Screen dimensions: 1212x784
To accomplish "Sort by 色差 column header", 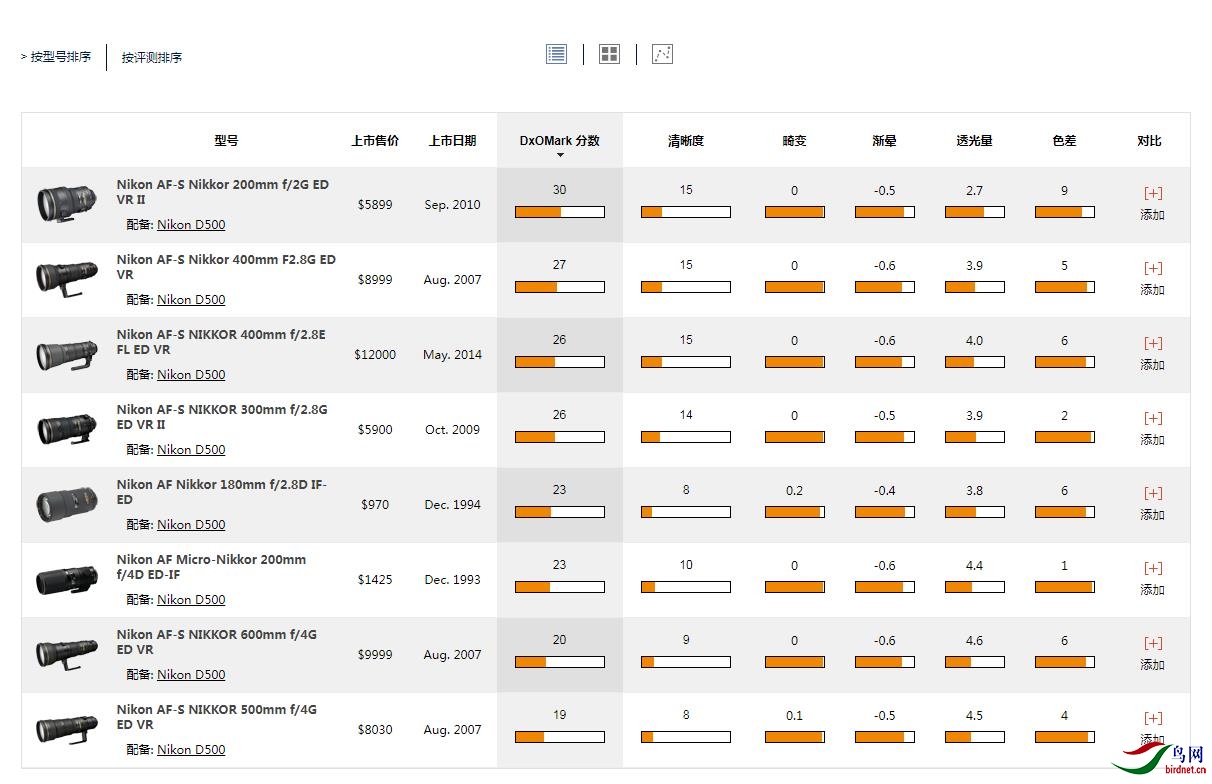I will 1064,141.
